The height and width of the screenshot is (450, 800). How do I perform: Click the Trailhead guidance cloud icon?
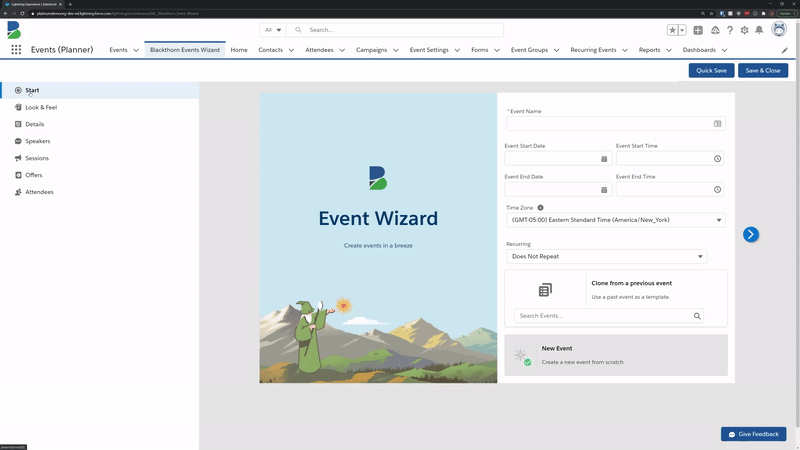pos(715,30)
